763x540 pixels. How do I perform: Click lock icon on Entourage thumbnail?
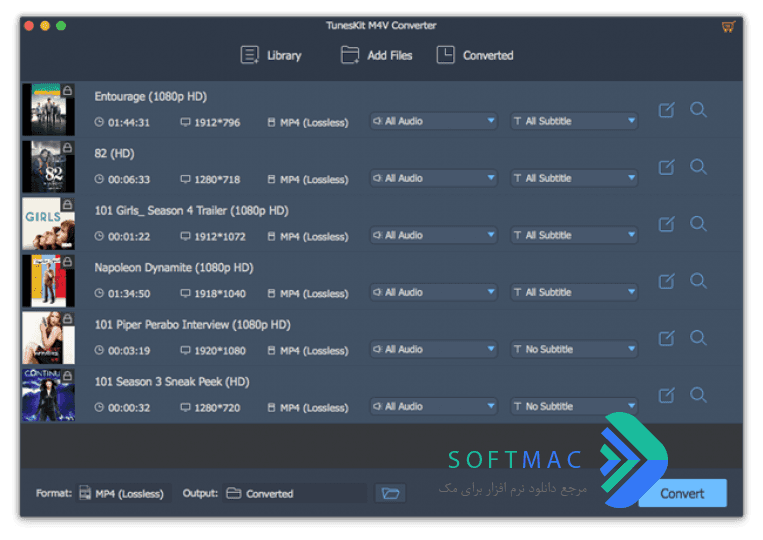[x=68, y=90]
